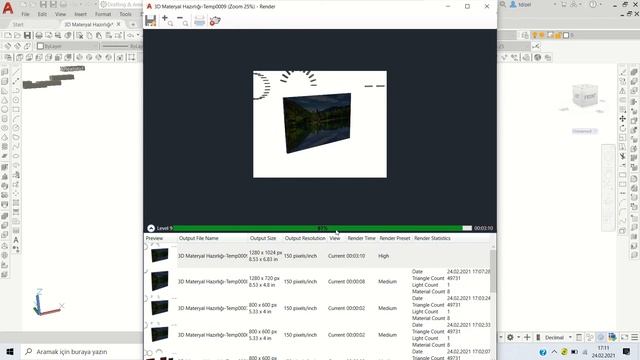Open the workspace switching gear icon
Viewport: 640px width, 360px height.
[x=510, y=337]
